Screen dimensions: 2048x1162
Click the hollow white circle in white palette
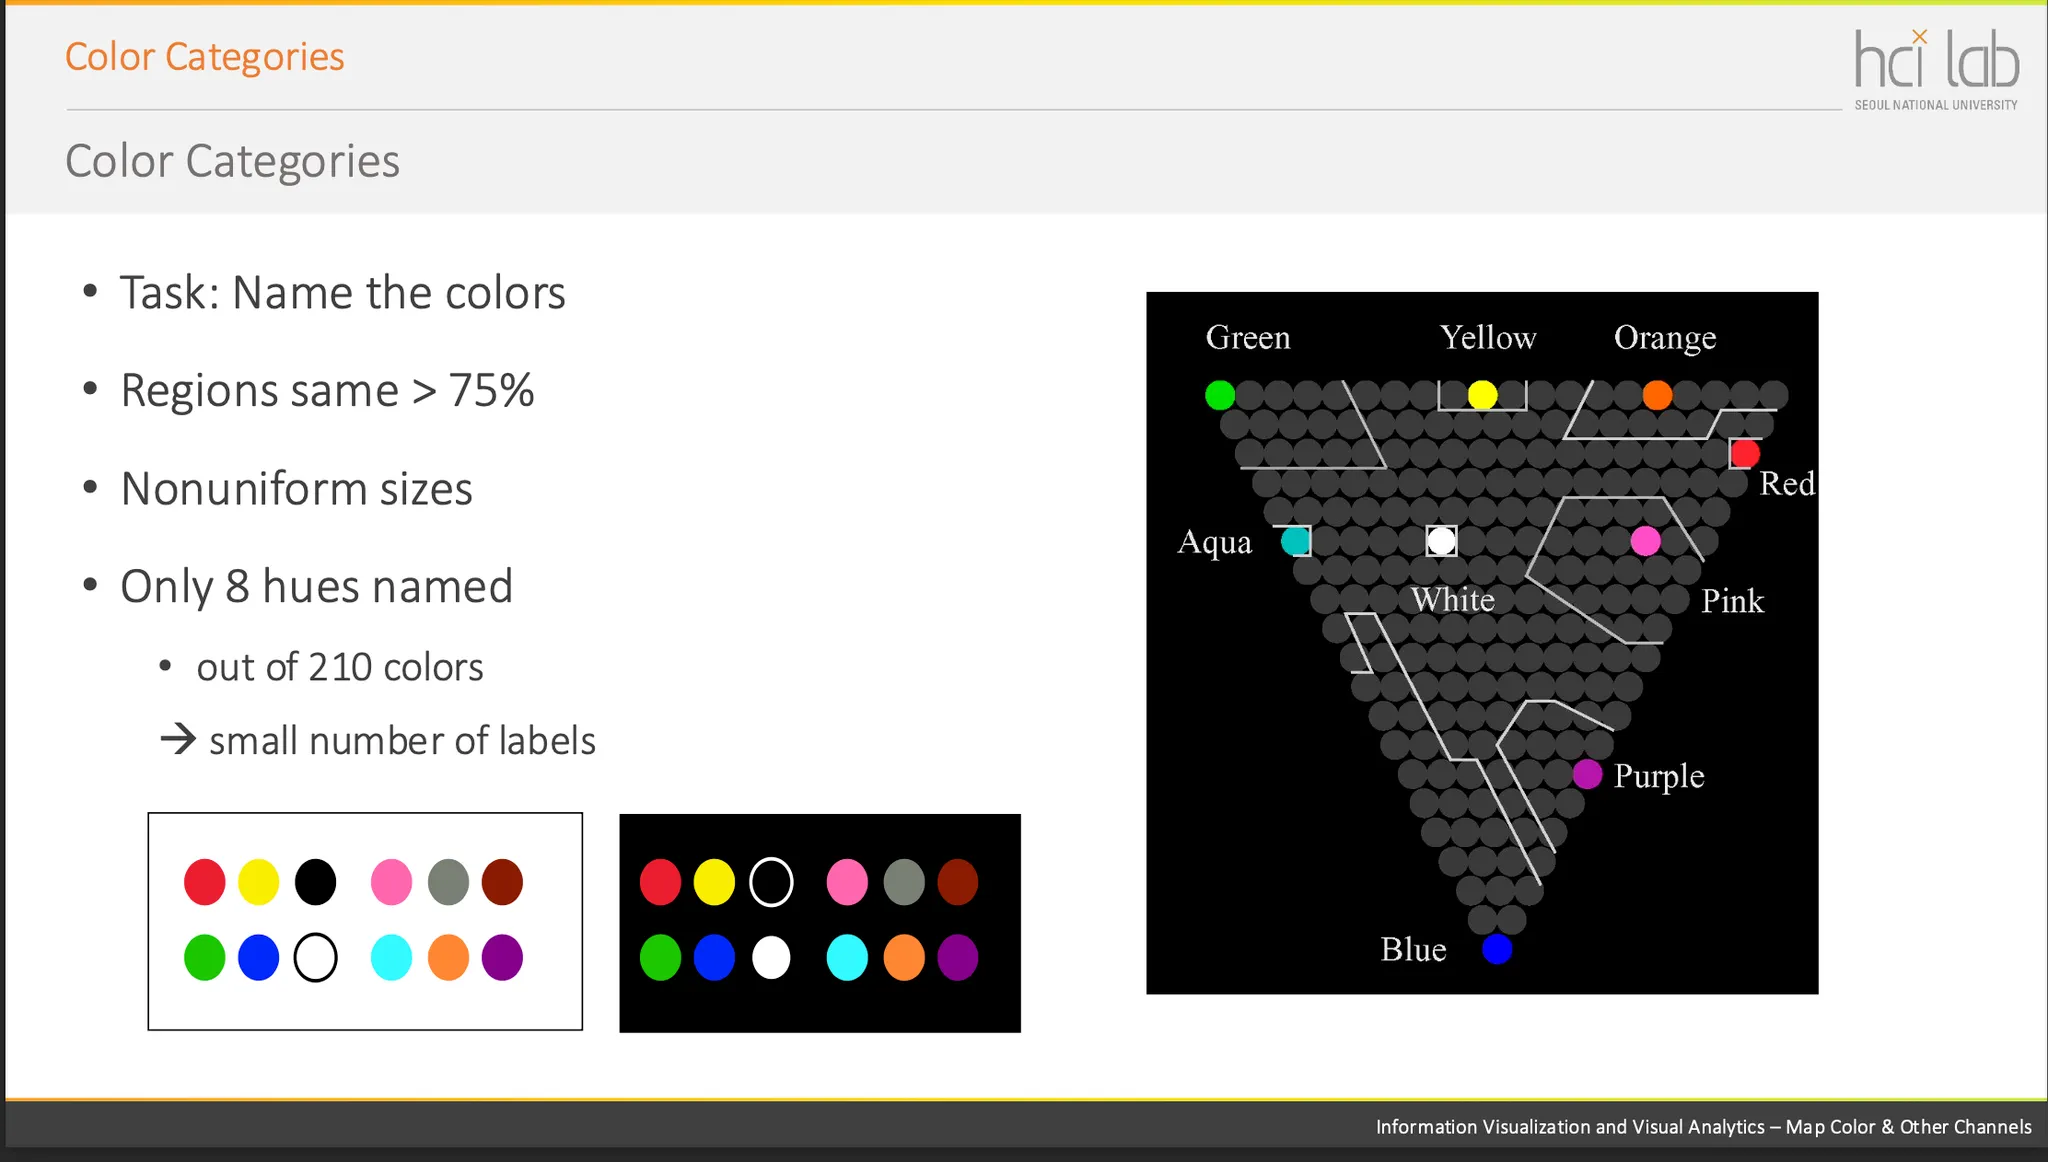click(315, 957)
